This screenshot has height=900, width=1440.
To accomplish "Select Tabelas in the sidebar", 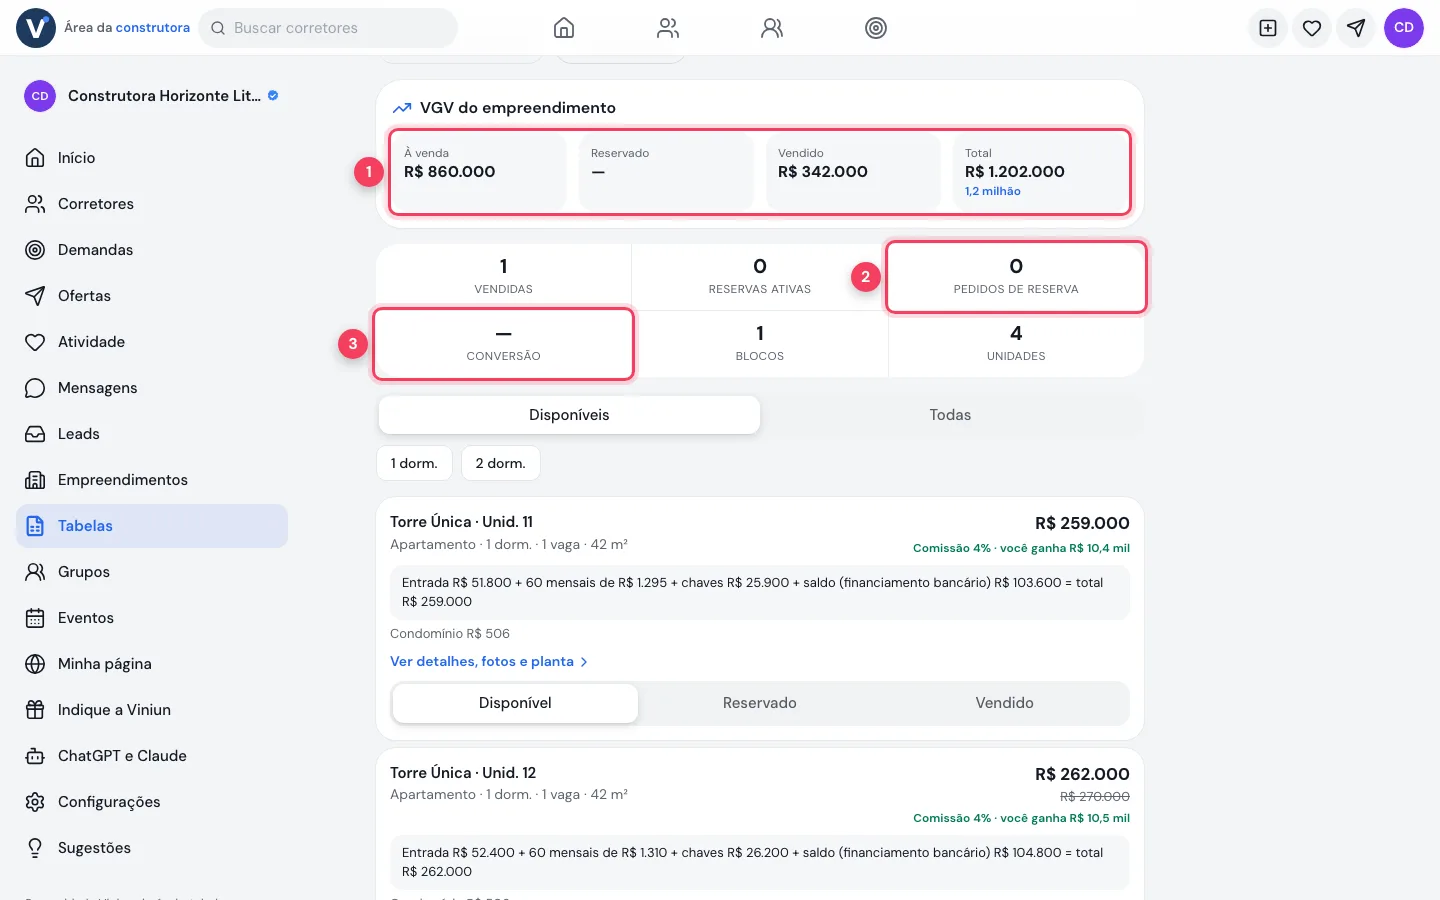I will [152, 526].
